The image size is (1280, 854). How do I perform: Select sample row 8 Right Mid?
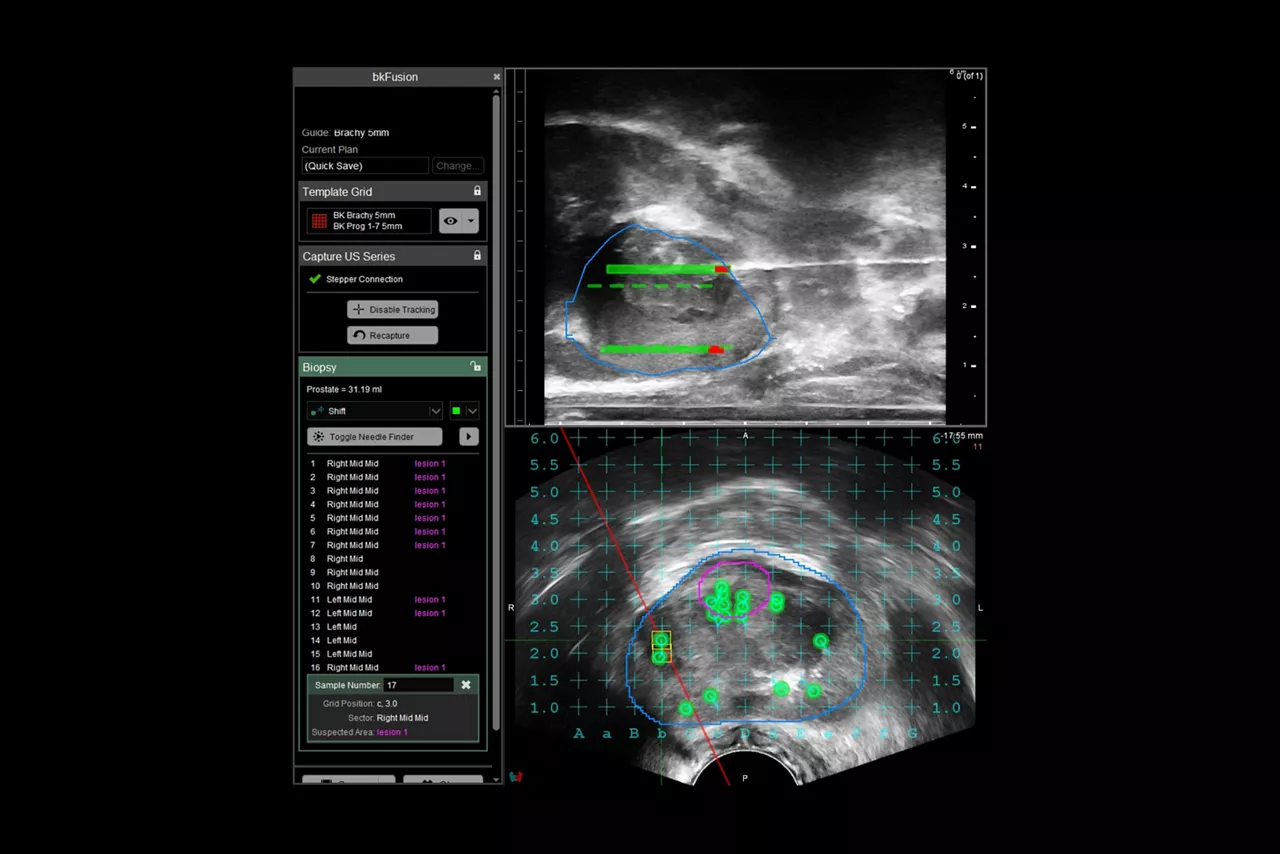[x=392, y=559]
